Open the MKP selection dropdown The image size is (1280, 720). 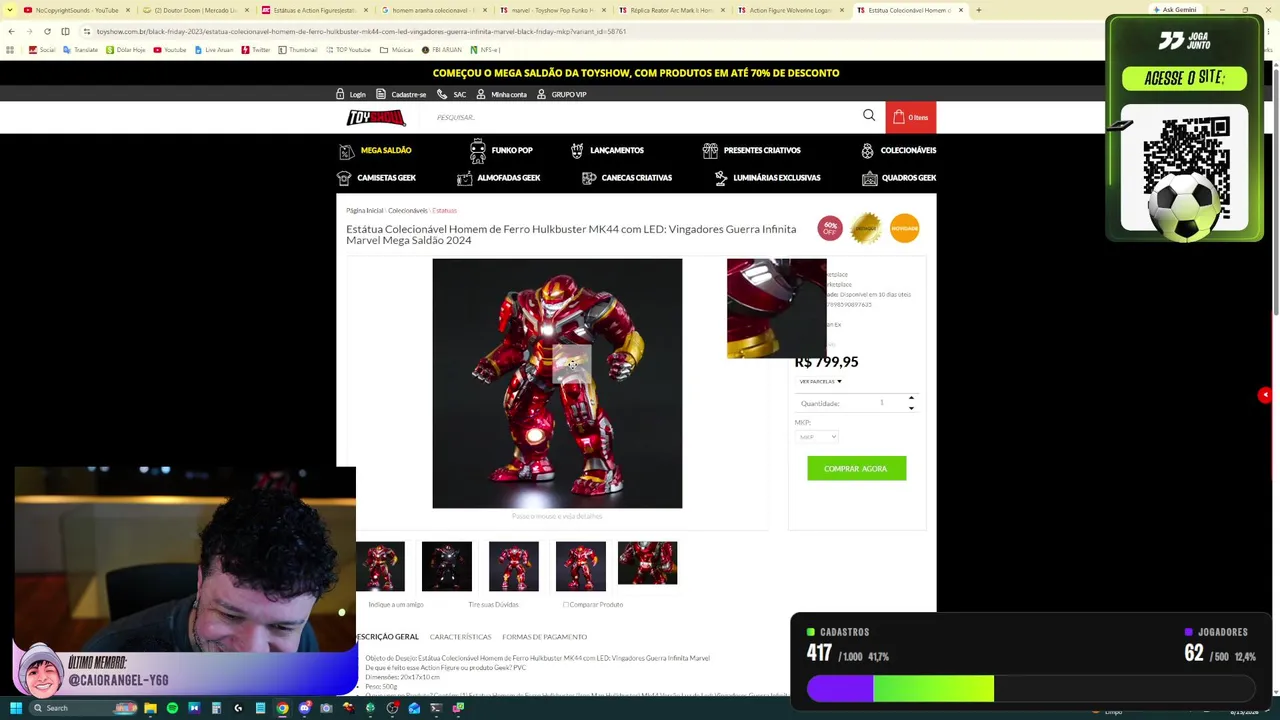click(x=817, y=437)
